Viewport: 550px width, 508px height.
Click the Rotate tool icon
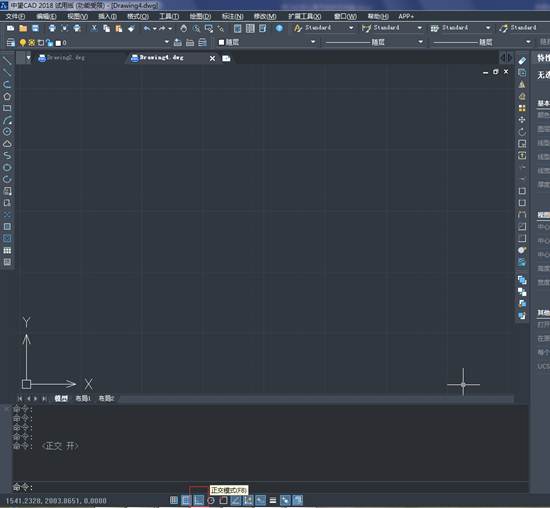[522, 132]
